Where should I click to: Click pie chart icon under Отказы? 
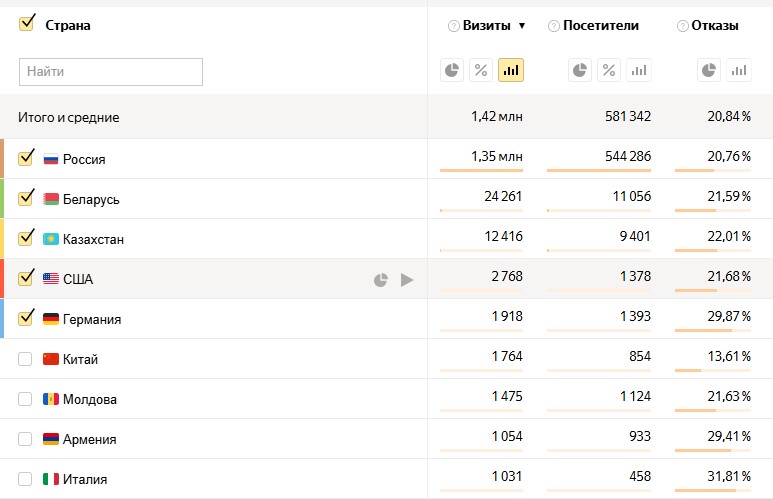pos(709,70)
